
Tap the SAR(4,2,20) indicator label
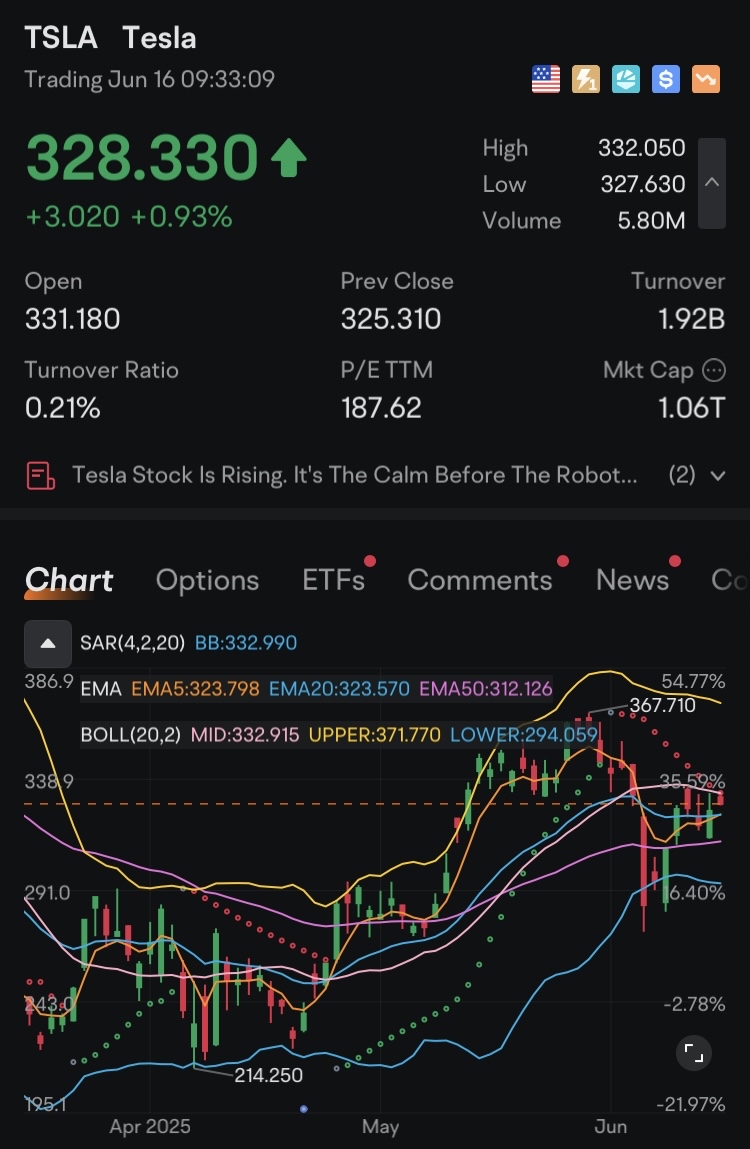pyautogui.click(x=133, y=643)
